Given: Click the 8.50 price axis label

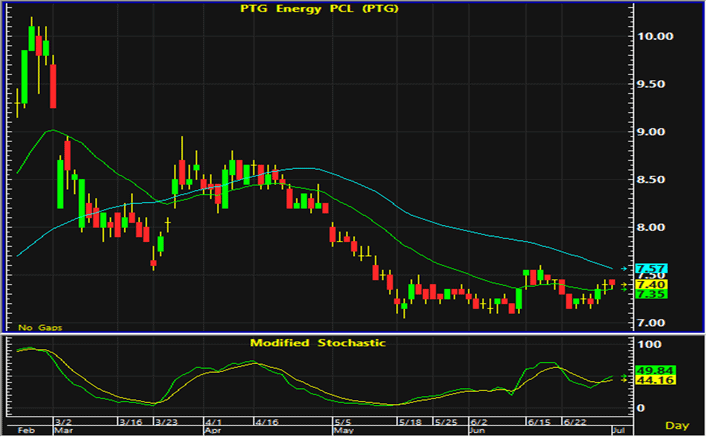Looking at the screenshot, I should point(651,180).
